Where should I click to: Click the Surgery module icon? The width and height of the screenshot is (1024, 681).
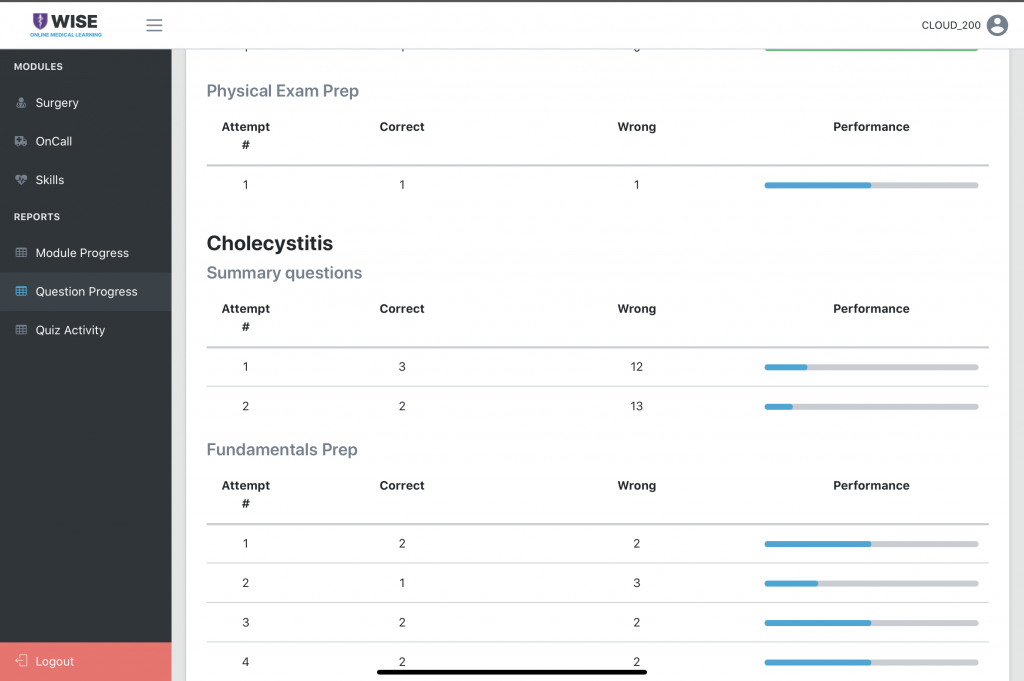[x=21, y=103]
